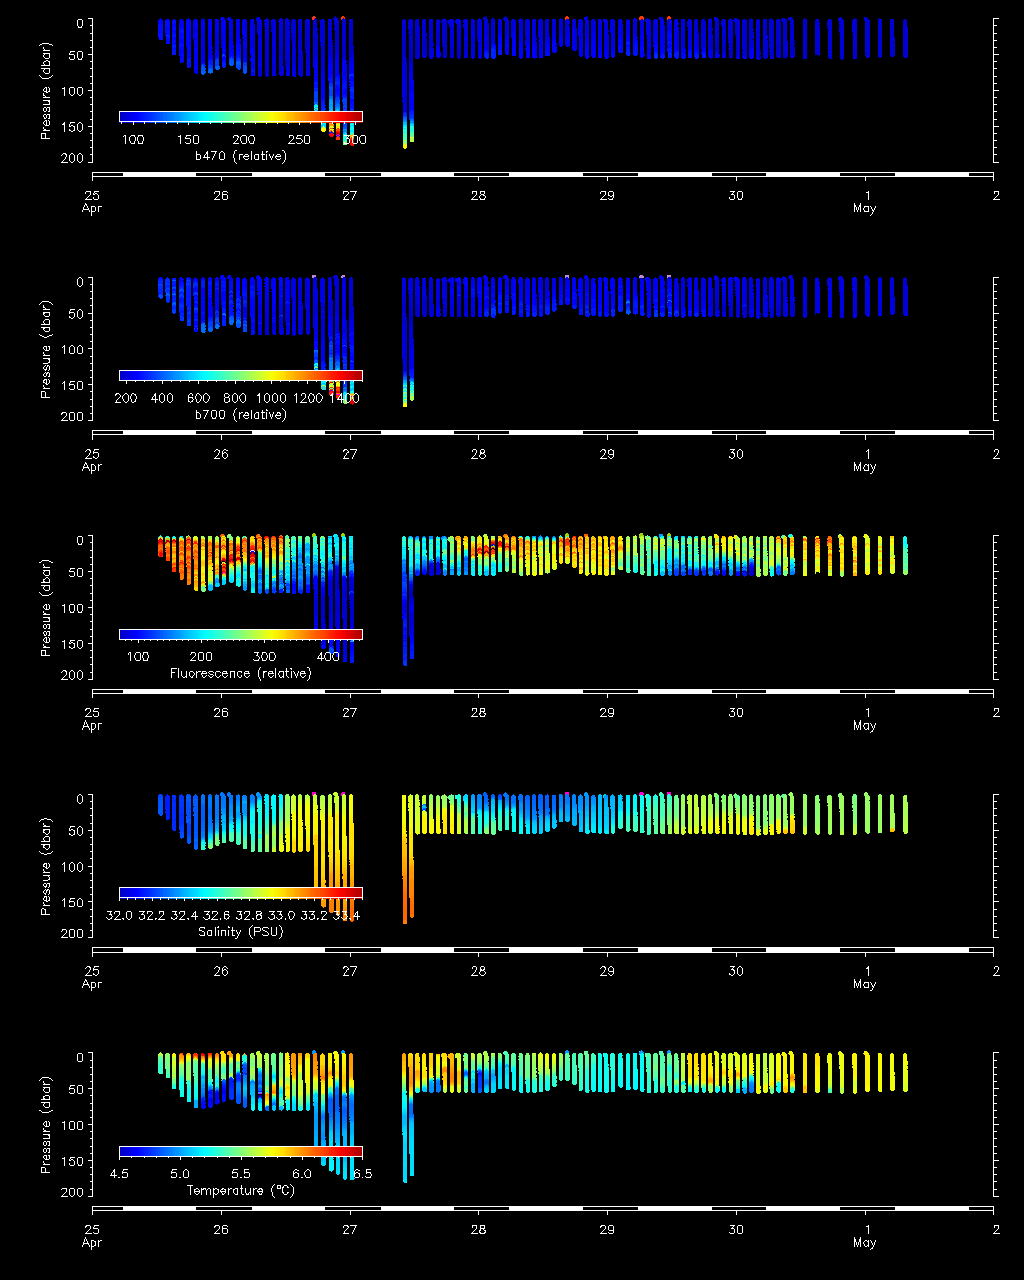Click the Salinity color scale bar
The image size is (1024, 1280).
tap(240, 893)
